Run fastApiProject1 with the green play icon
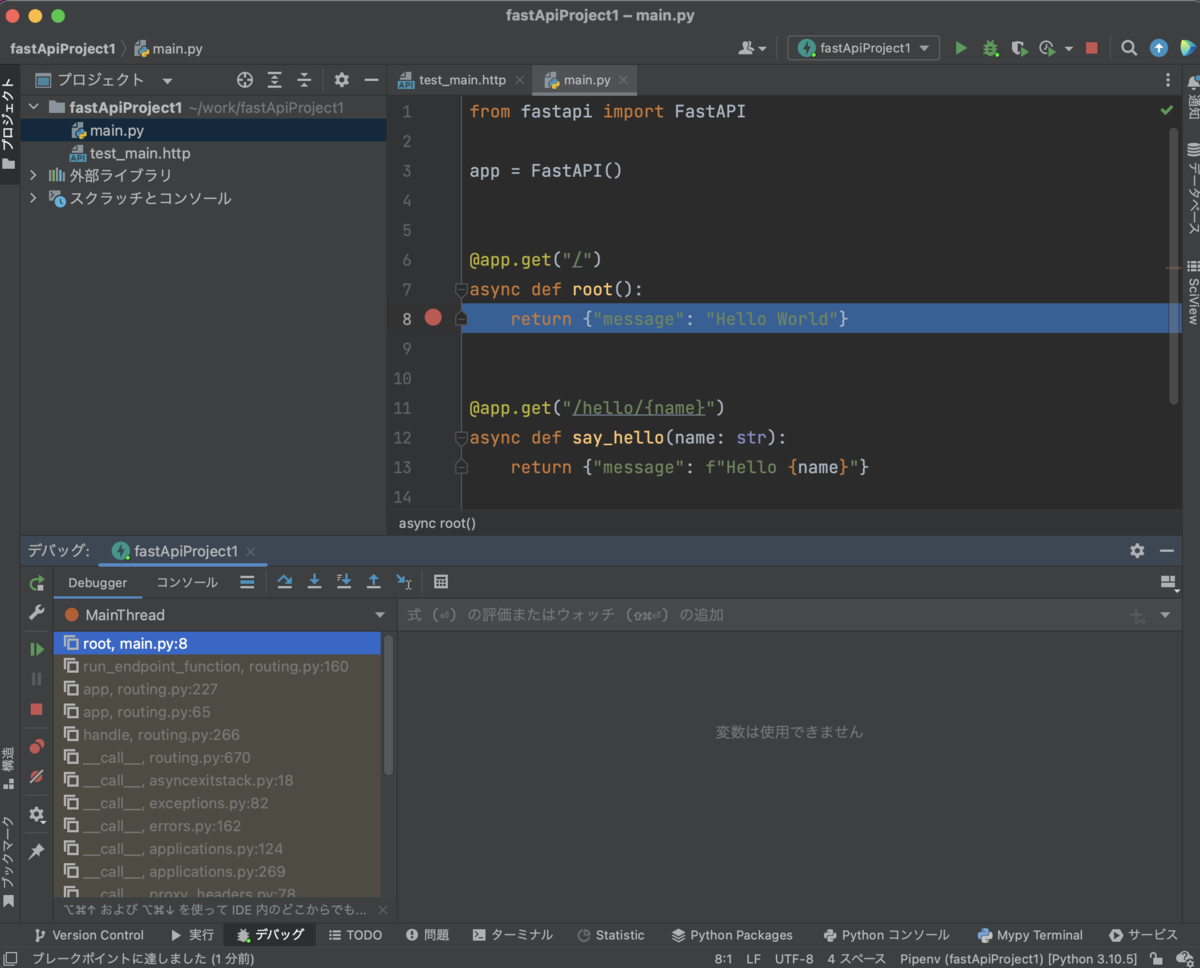1200x968 pixels. click(x=961, y=48)
